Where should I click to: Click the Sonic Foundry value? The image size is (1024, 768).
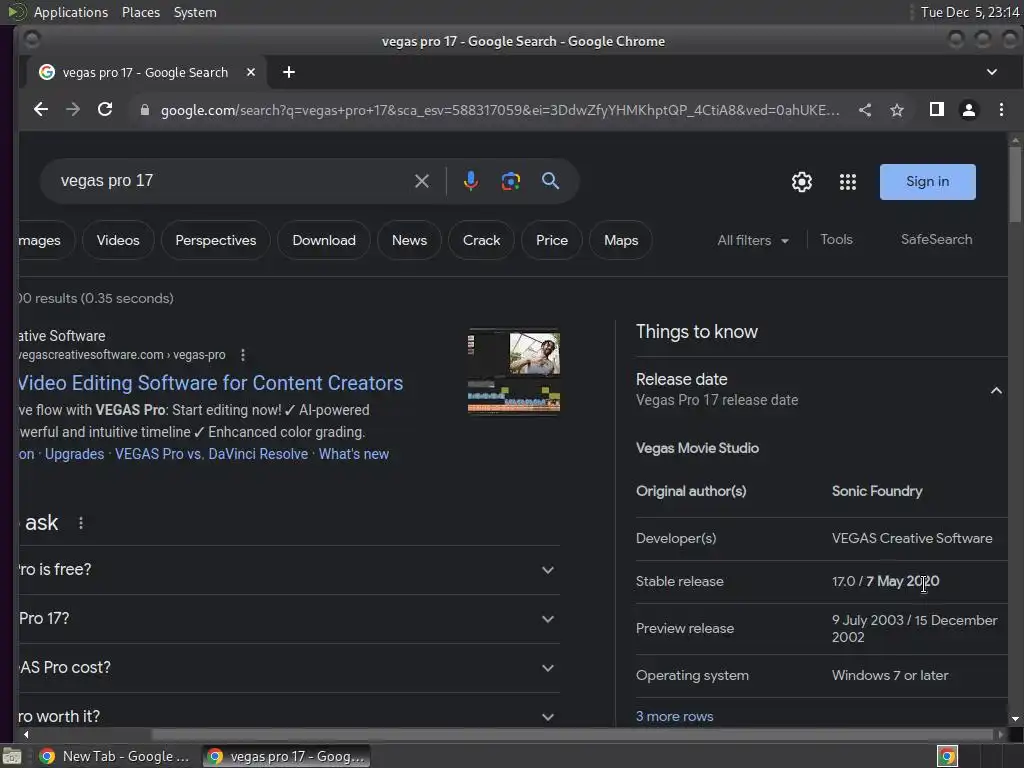tap(877, 491)
